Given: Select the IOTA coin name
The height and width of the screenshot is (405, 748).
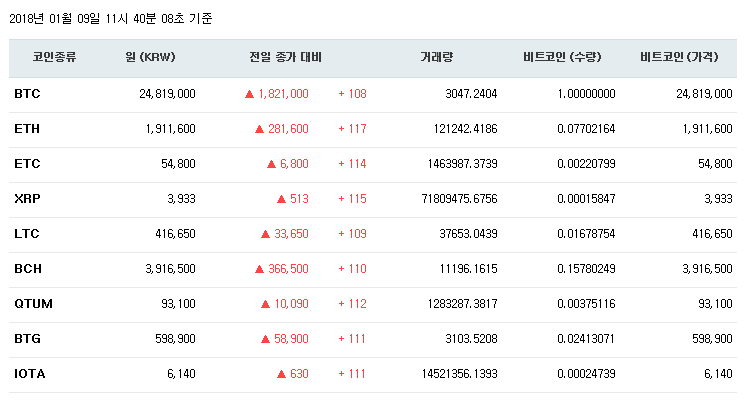Looking at the screenshot, I should point(30,374).
